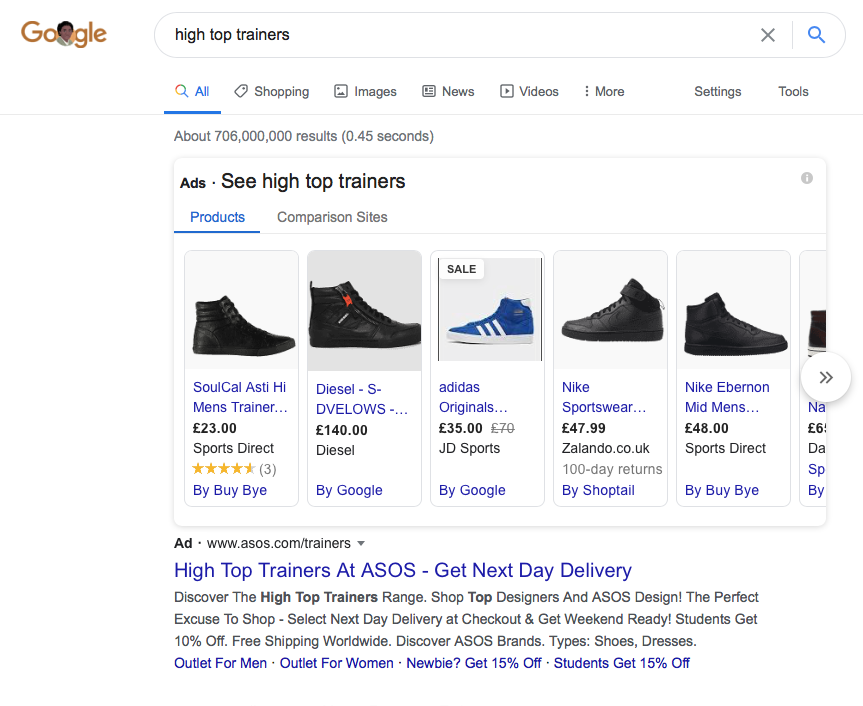The image size is (863, 706).
Task: Open the SoulCal Asti Hi Mens Trainer link
Action: (240, 397)
